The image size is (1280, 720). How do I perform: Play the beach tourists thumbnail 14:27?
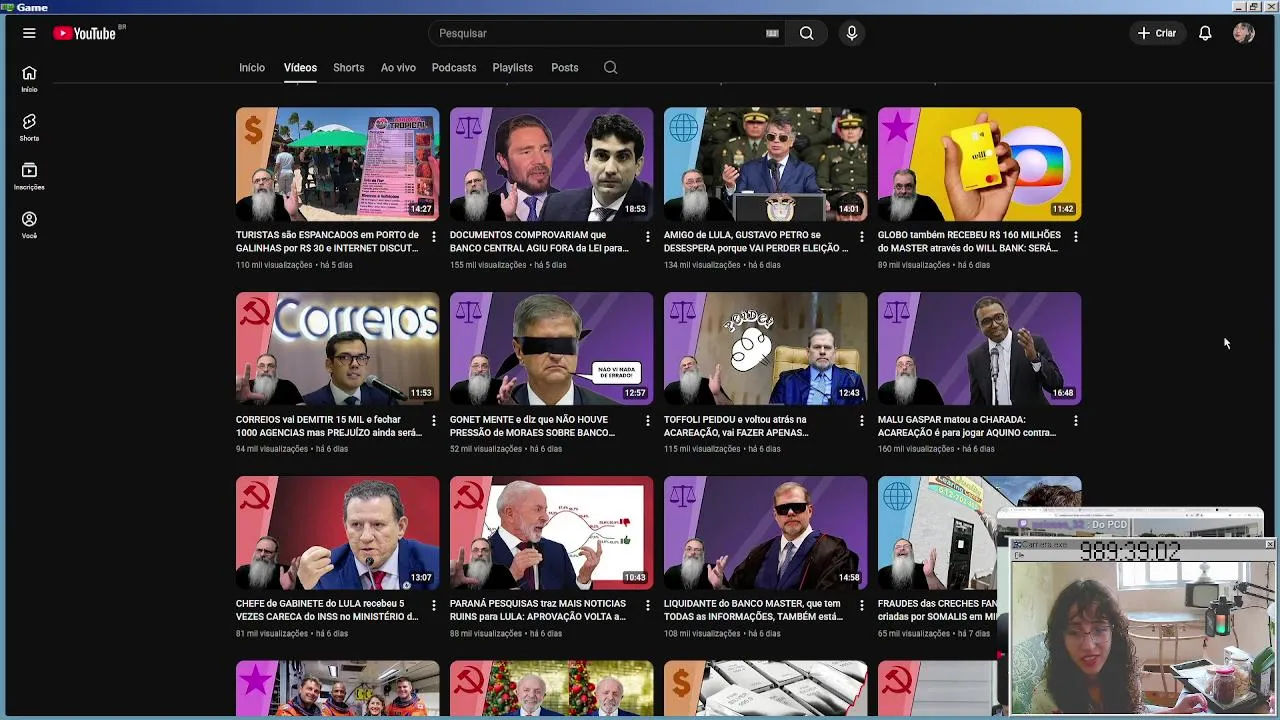pos(337,164)
